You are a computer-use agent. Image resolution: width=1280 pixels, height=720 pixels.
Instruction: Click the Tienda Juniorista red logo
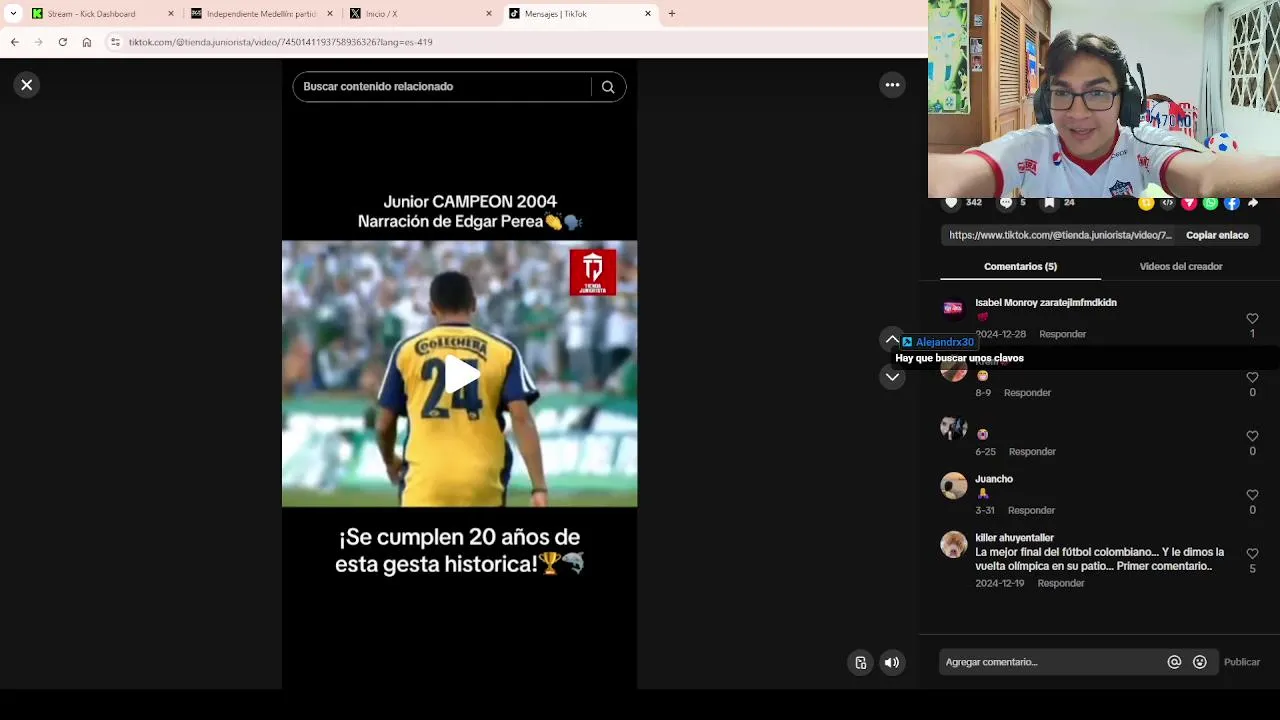(x=593, y=272)
